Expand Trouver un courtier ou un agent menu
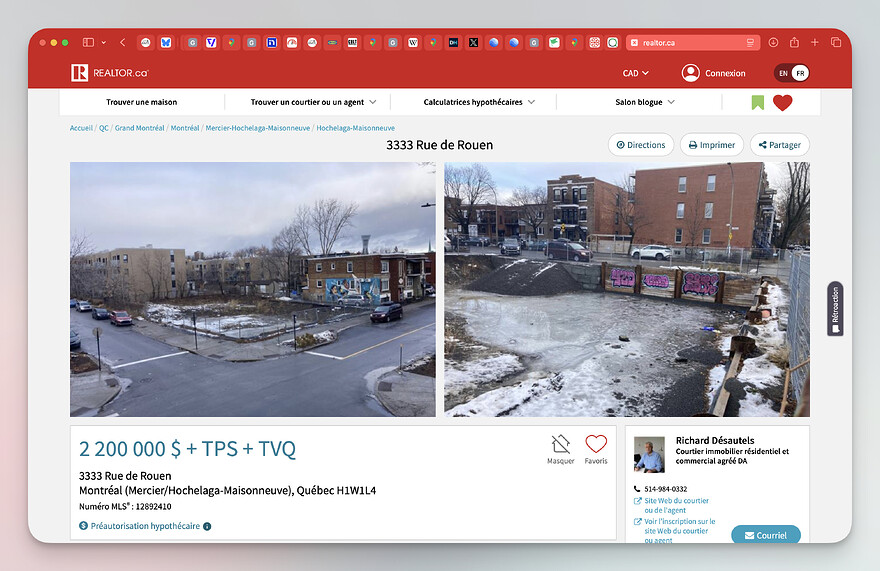 pyautogui.click(x=313, y=102)
